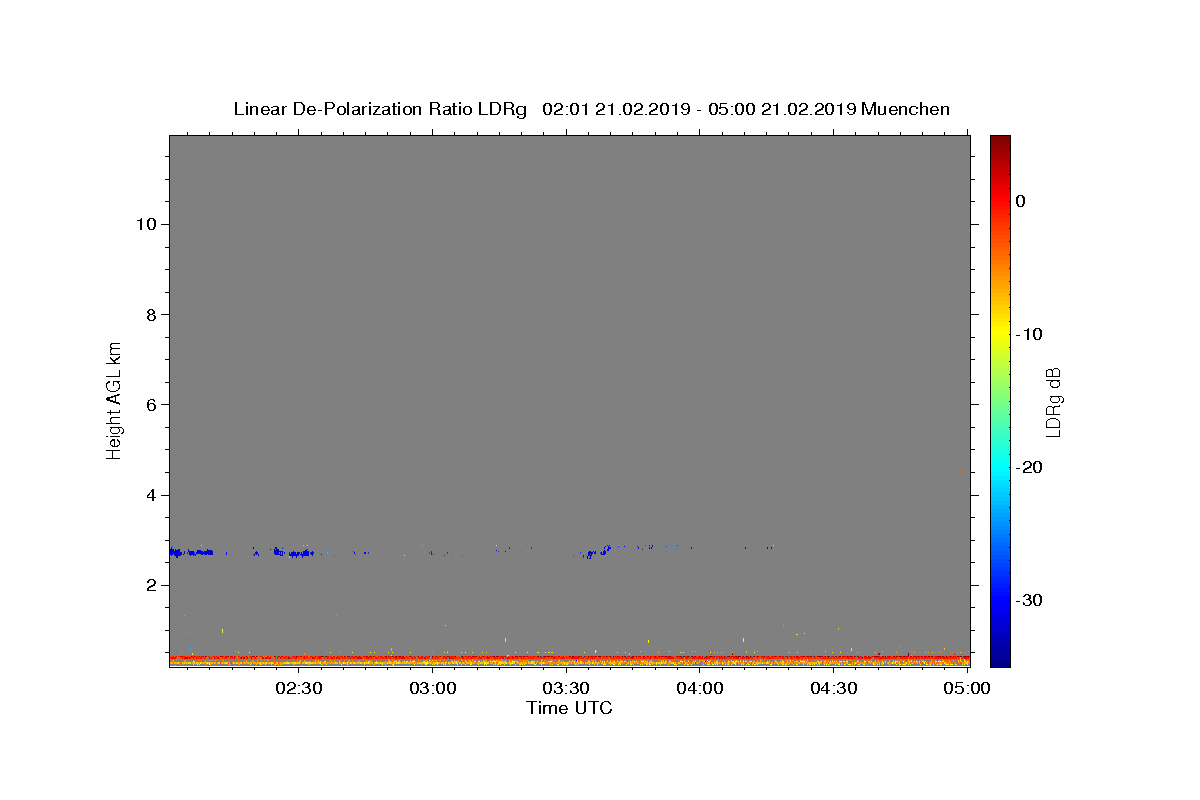Click the 02:30 time tick label
The width and height of the screenshot is (1200, 800).
299,688
